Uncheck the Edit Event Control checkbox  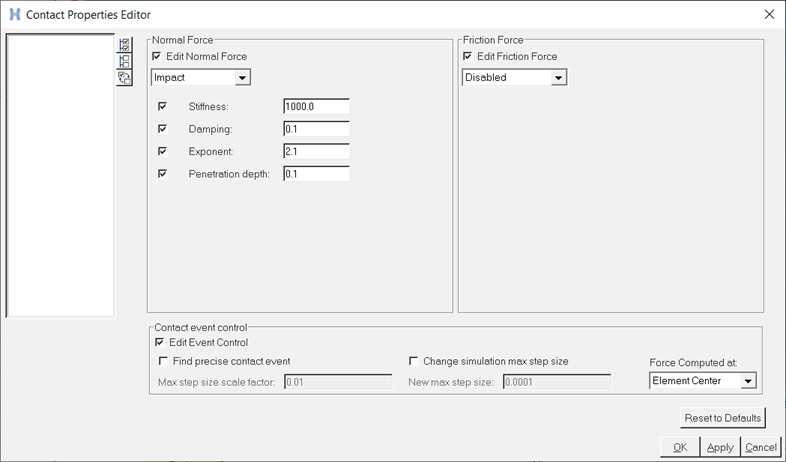coord(160,342)
